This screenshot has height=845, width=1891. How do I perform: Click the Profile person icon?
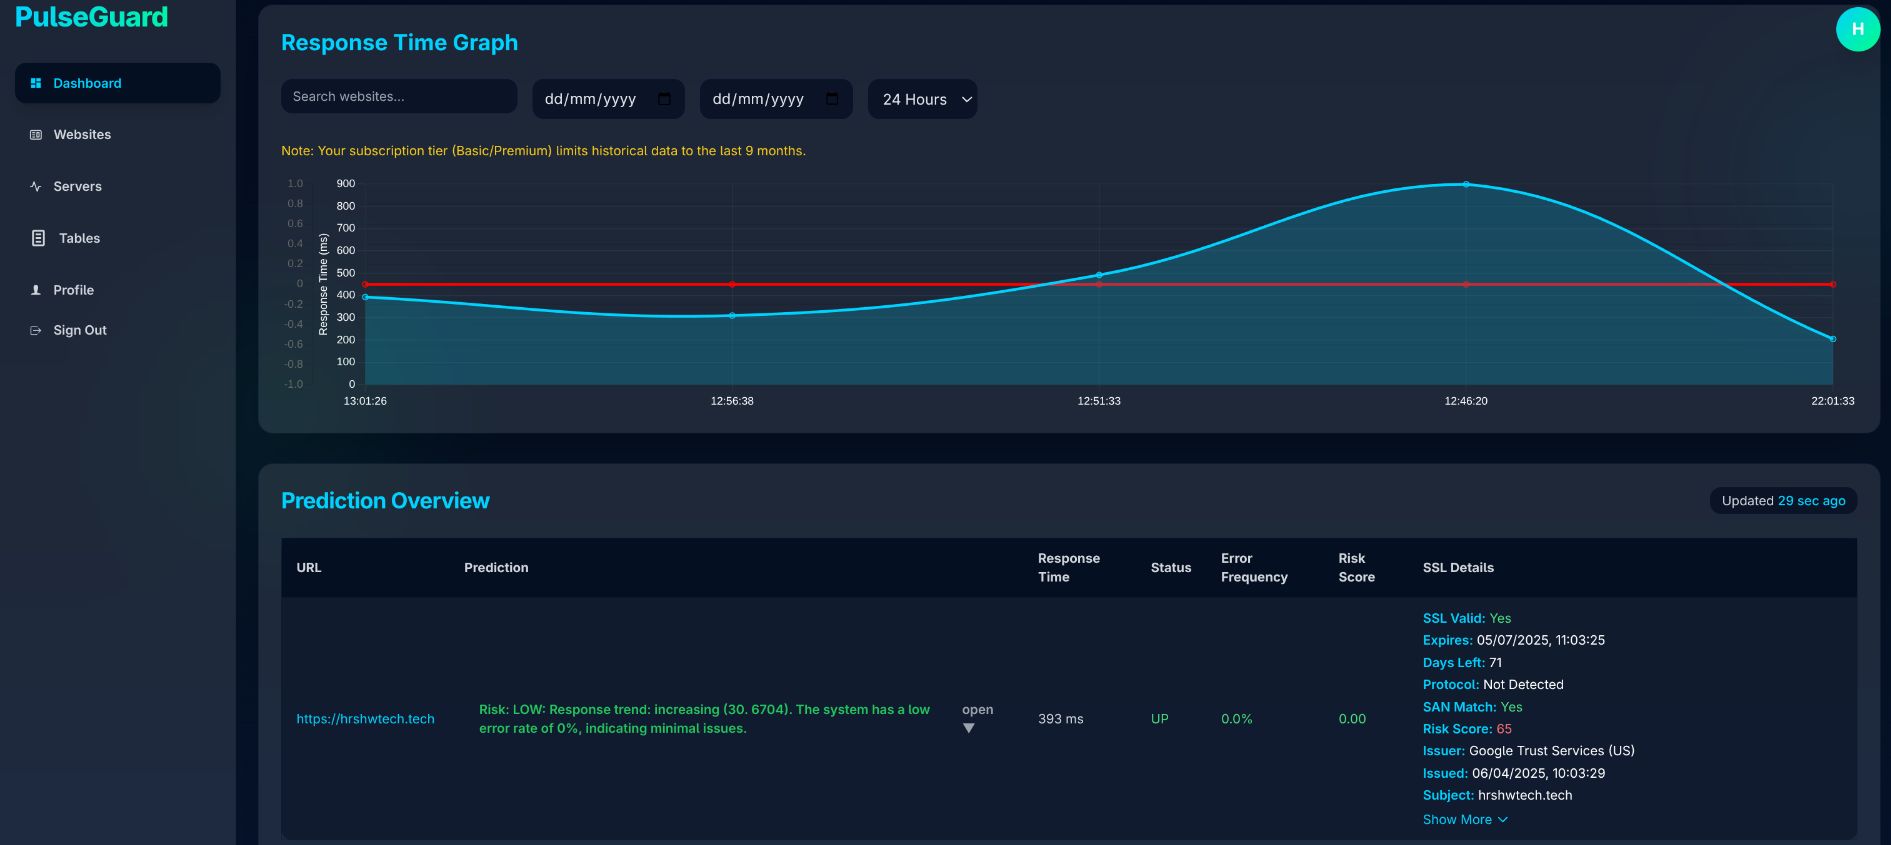(x=36, y=290)
